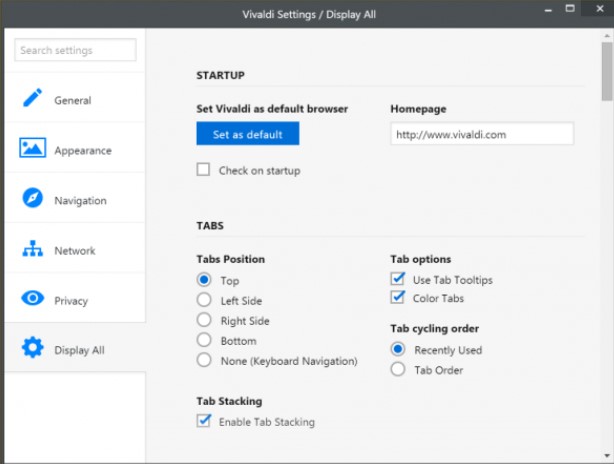This screenshot has height=464, width=614.
Task: Click the Navigation compass icon
Action: [x=32, y=199]
